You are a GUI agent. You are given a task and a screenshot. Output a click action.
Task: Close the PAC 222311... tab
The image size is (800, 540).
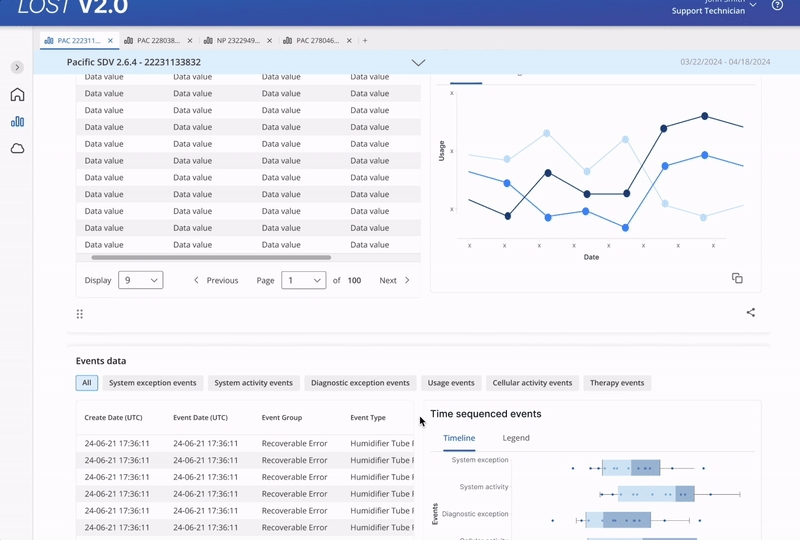[110, 40]
